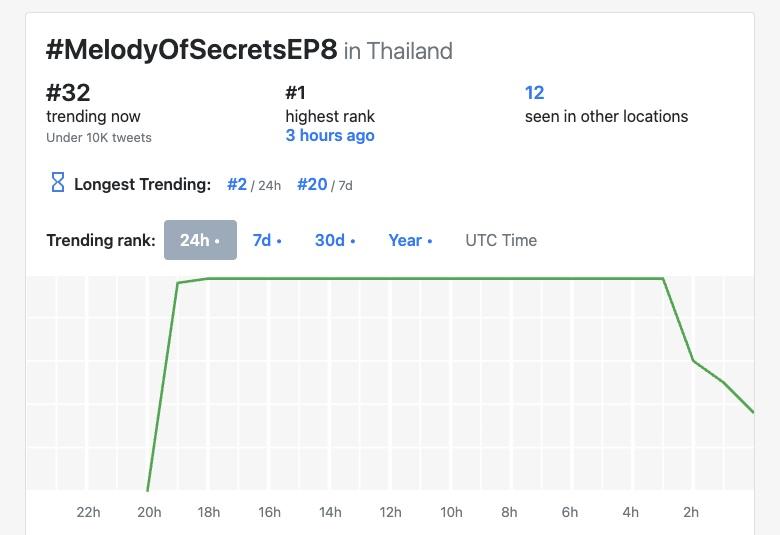
Task: Switch to the 7d trending rank tab
Action: pos(266,240)
